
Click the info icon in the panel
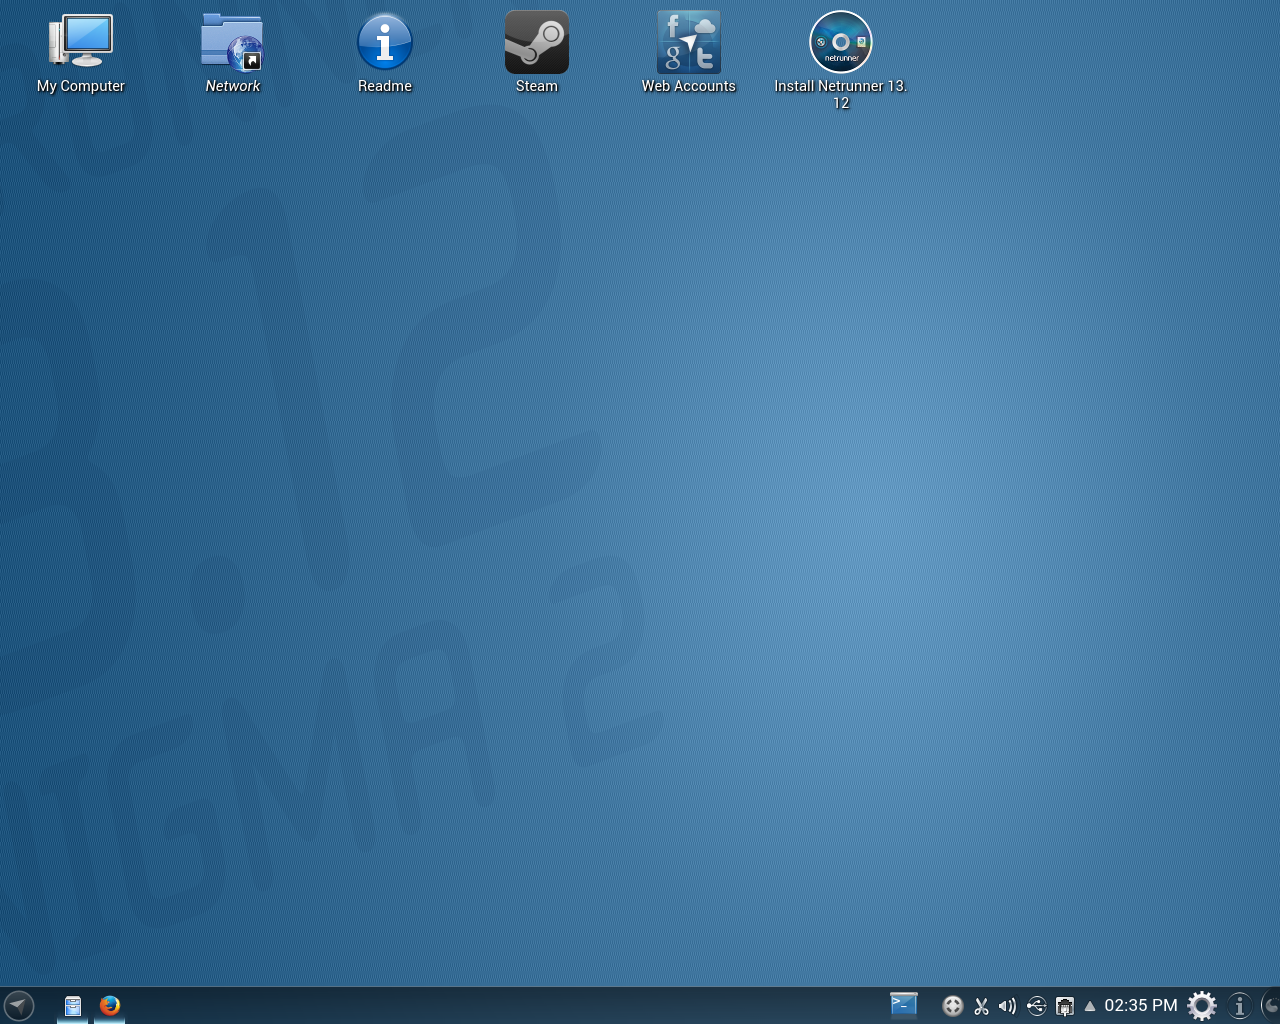pyautogui.click(x=1240, y=1005)
